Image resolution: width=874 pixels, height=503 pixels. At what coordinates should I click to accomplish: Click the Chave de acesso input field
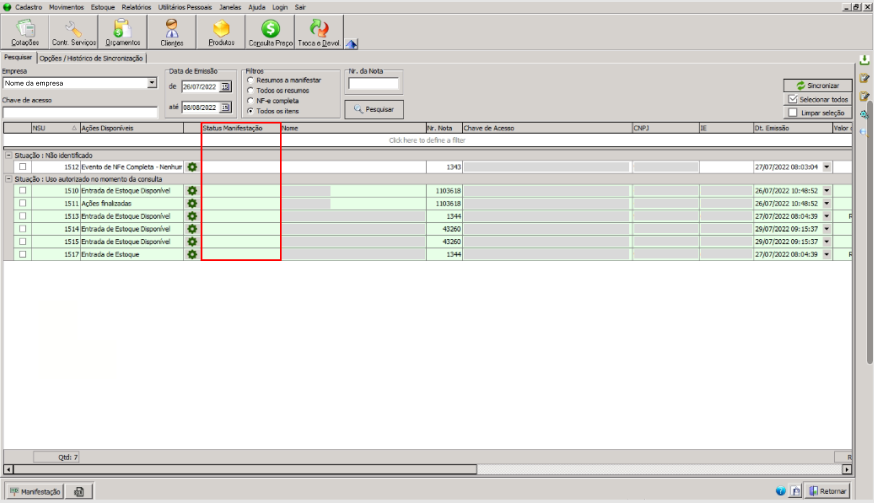point(80,113)
